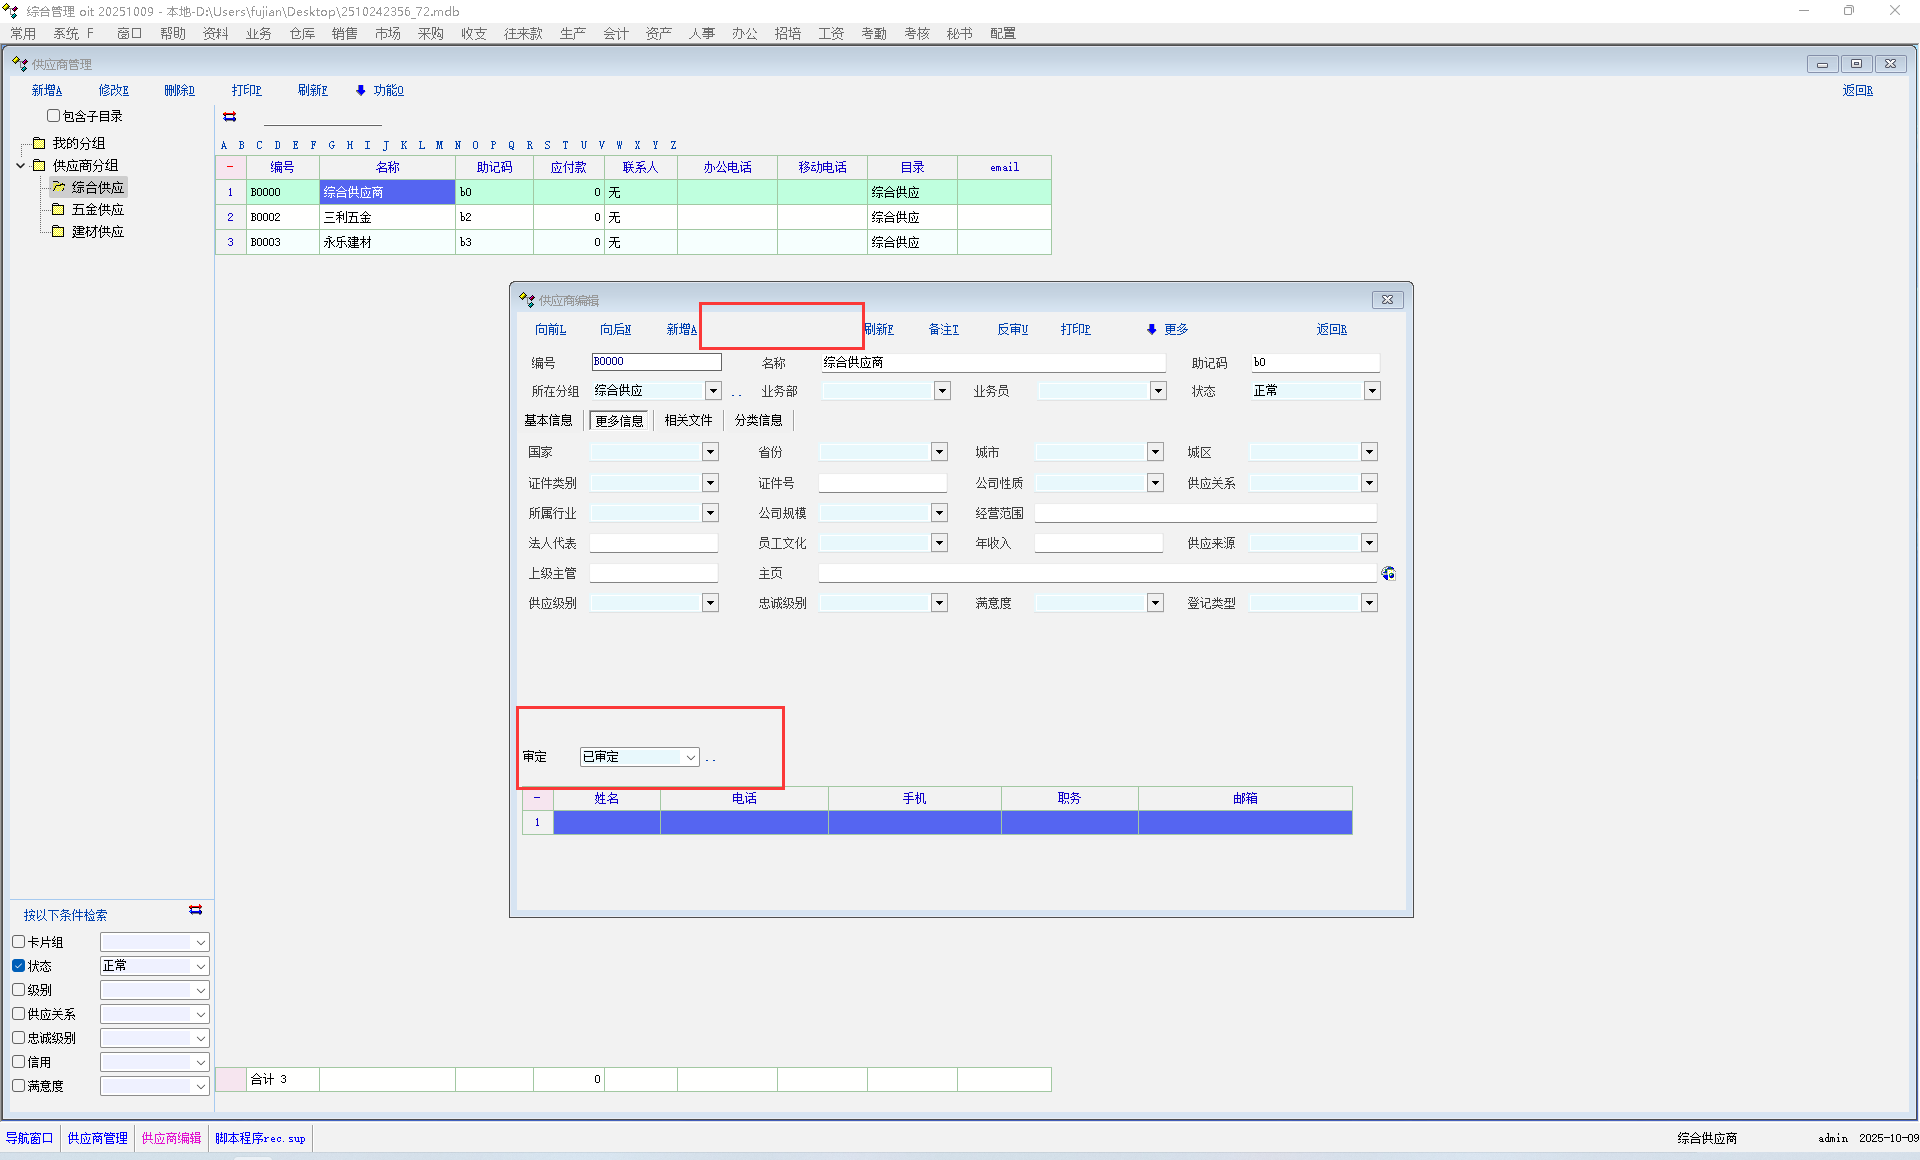Click the red-blue swap icon above supplier table

[229, 117]
